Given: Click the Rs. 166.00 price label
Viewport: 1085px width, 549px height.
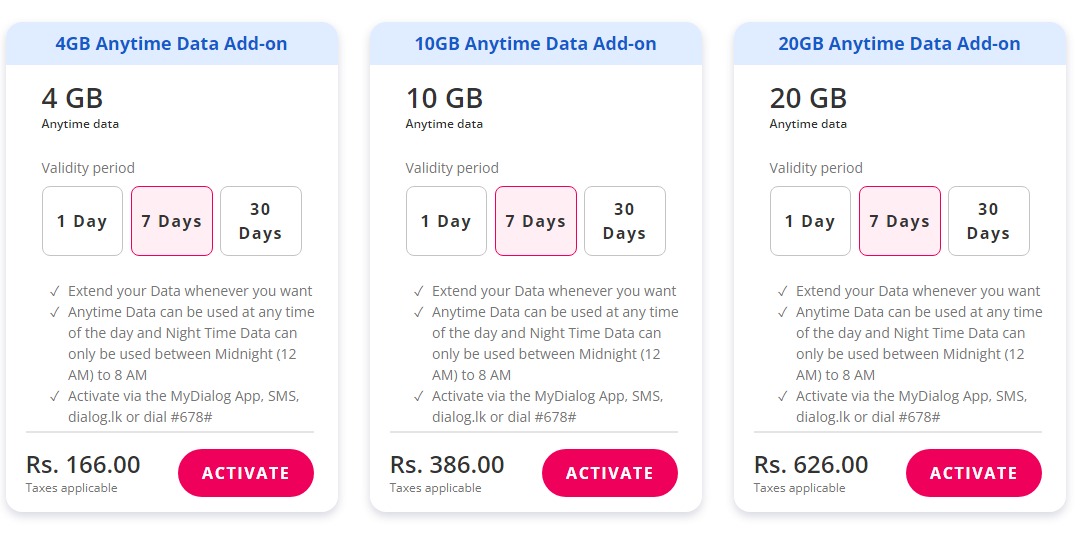Looking at the screenshot, I should [x=83, y=465].
